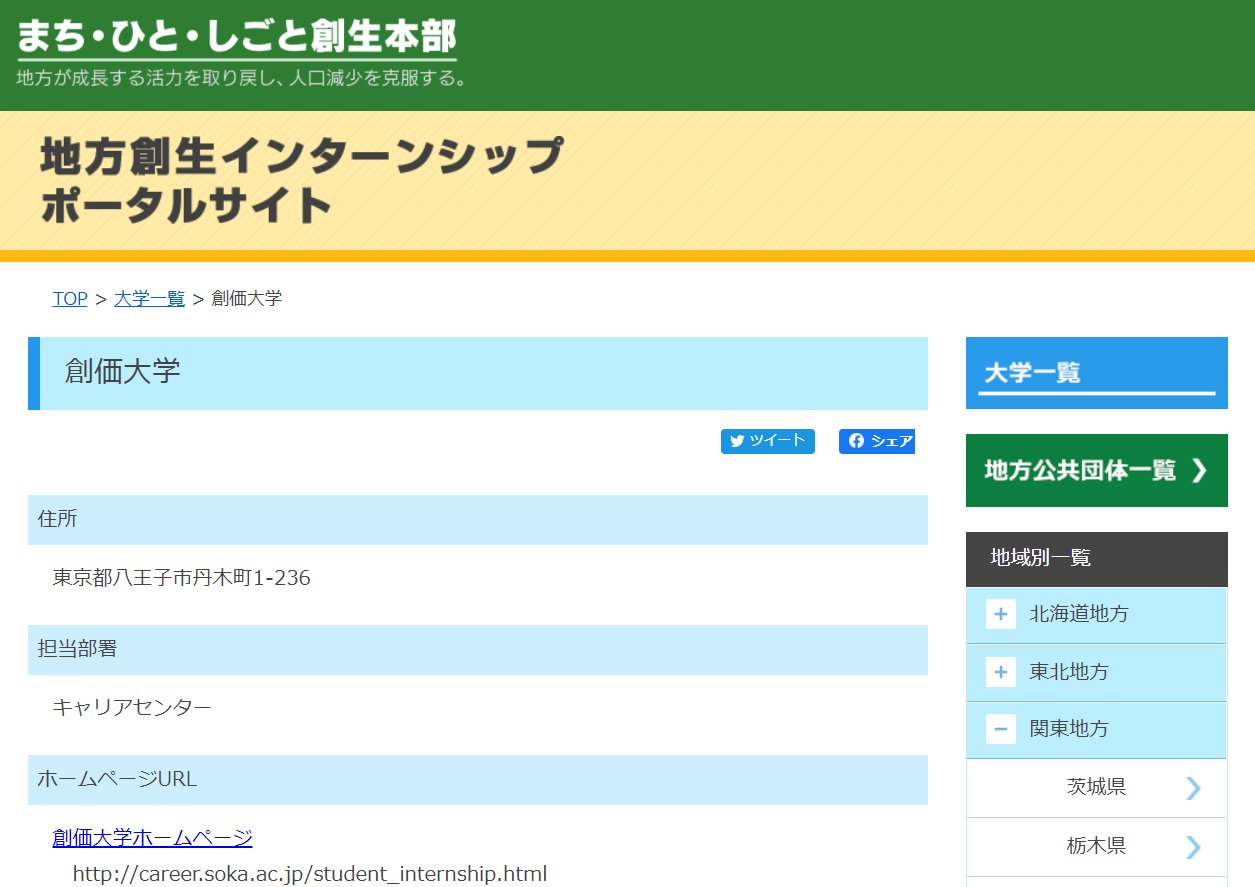Open the 茨城県 prefecture entry
1255x887 pixels.
click(1097, 788)
